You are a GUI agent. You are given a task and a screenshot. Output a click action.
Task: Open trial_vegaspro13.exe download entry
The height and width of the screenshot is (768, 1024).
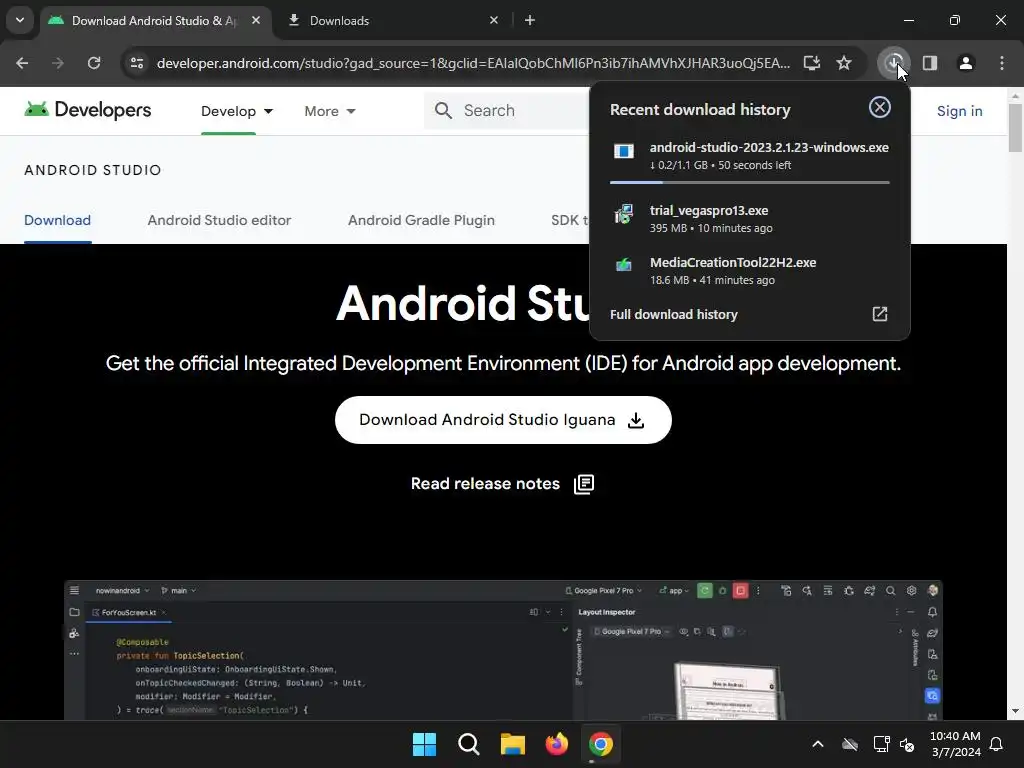coord(750,219)
